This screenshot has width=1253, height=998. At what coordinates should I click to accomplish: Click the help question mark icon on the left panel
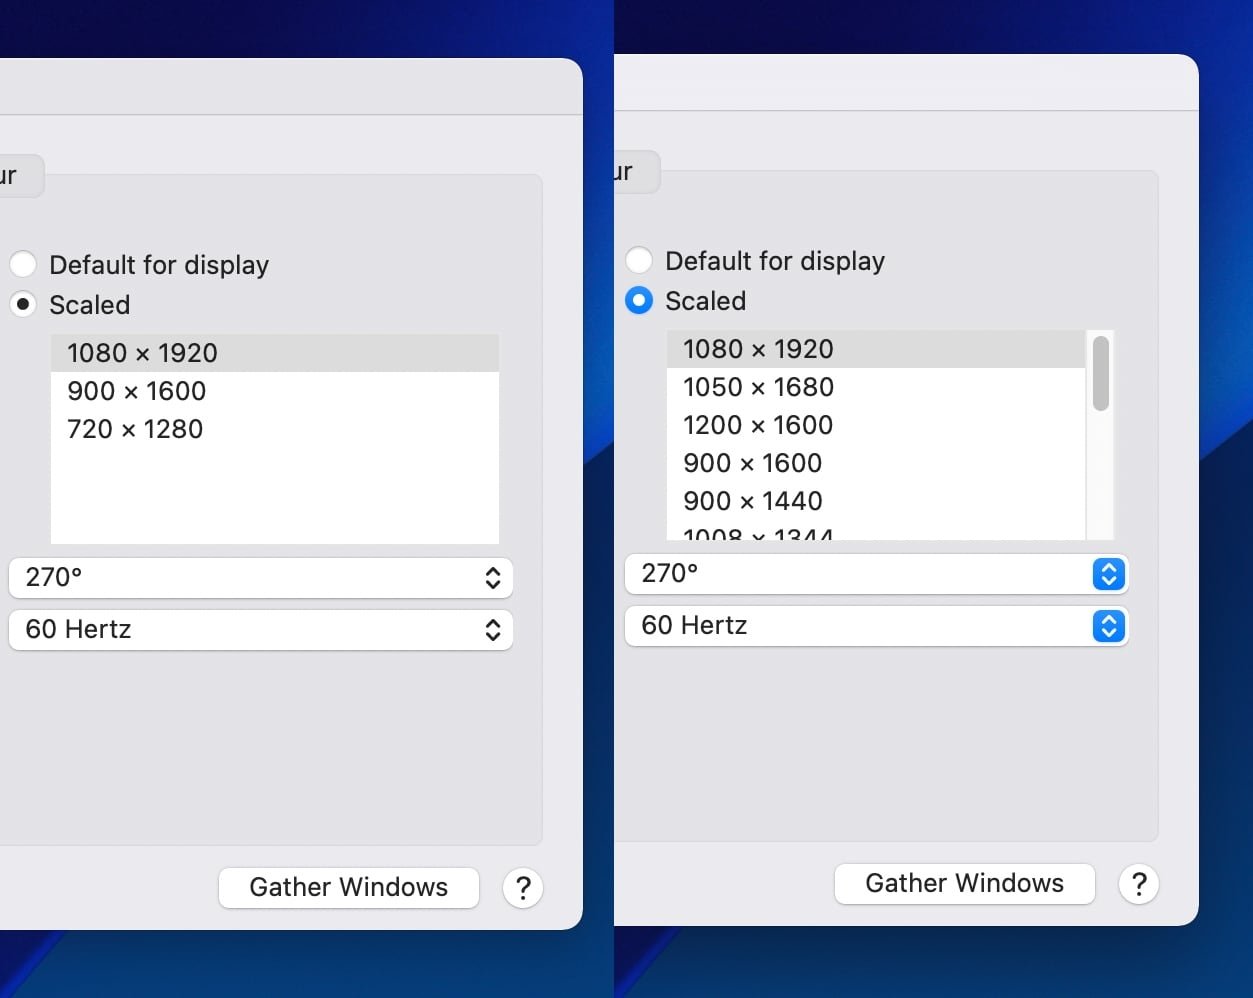tap(523, 888)
